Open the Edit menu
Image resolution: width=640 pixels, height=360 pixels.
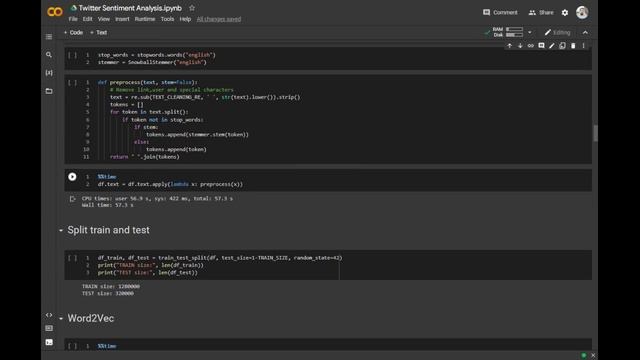pyautogui.click(x=87, y=19)
